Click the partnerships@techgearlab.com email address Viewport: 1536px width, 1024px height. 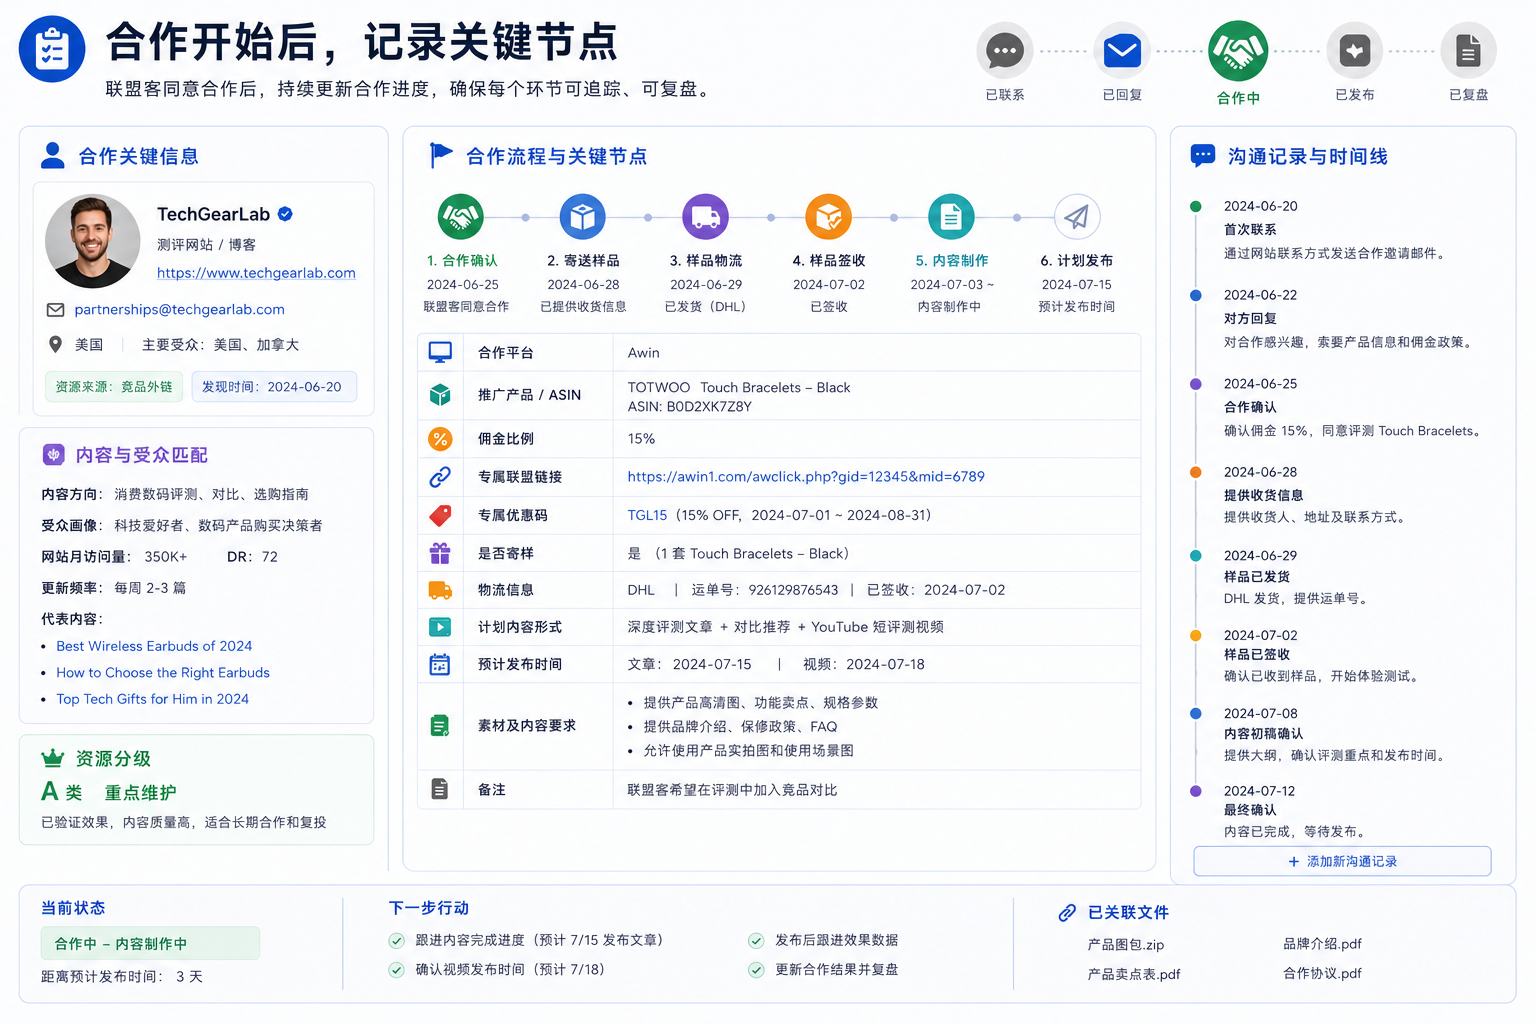tap(179, 310)
